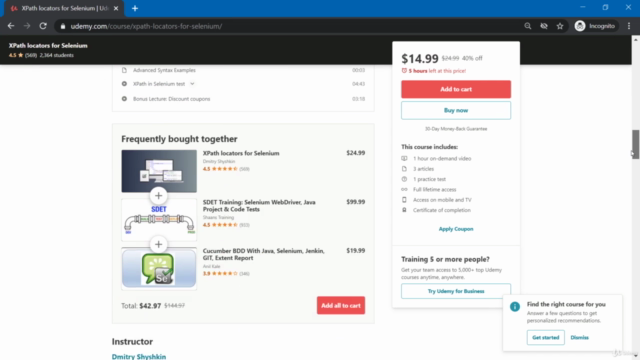Click the browser forward arrow
The height and width of the screenshot is (360, 640).
(27, 26)
